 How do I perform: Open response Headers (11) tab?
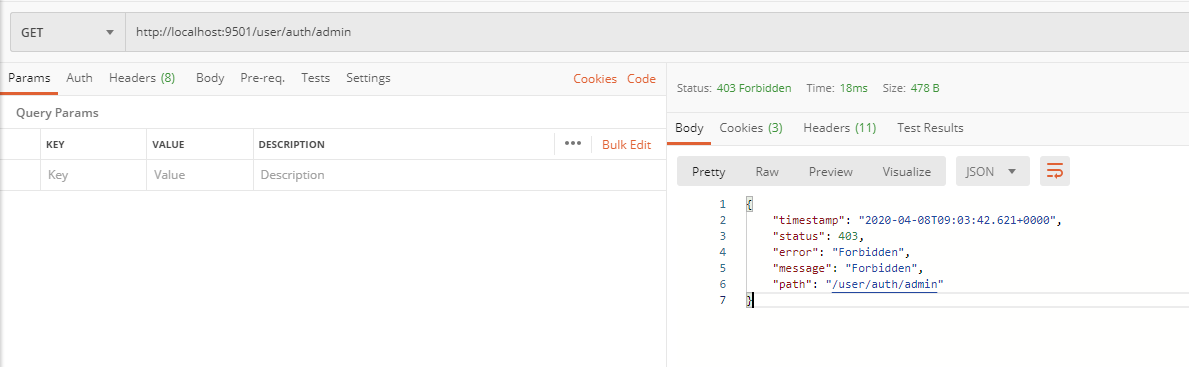[839, 127]
